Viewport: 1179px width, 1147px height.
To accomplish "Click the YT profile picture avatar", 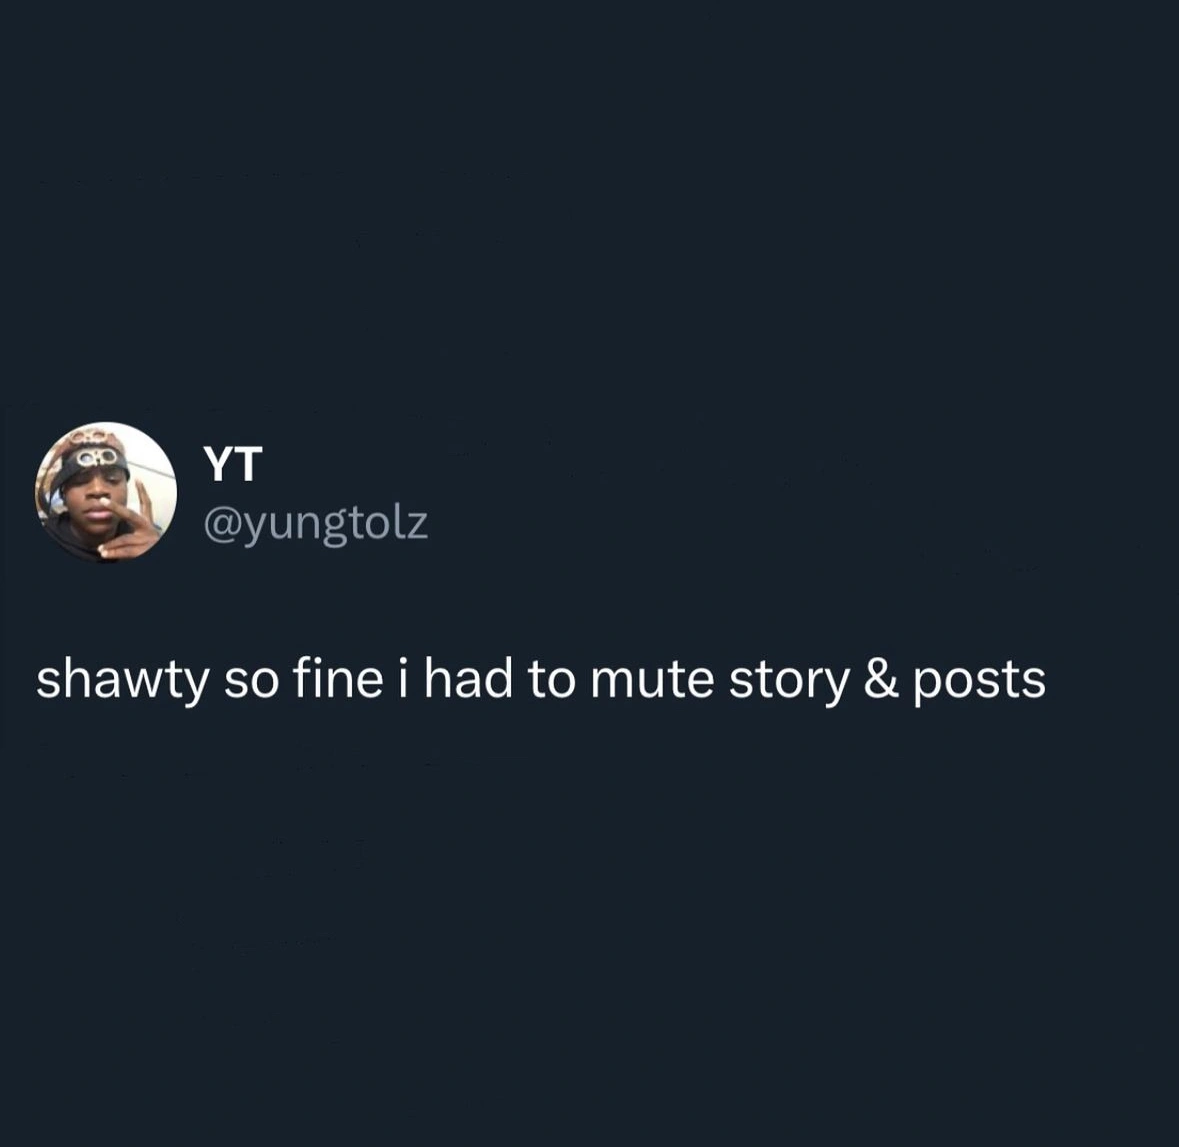I will pos(106,491).
